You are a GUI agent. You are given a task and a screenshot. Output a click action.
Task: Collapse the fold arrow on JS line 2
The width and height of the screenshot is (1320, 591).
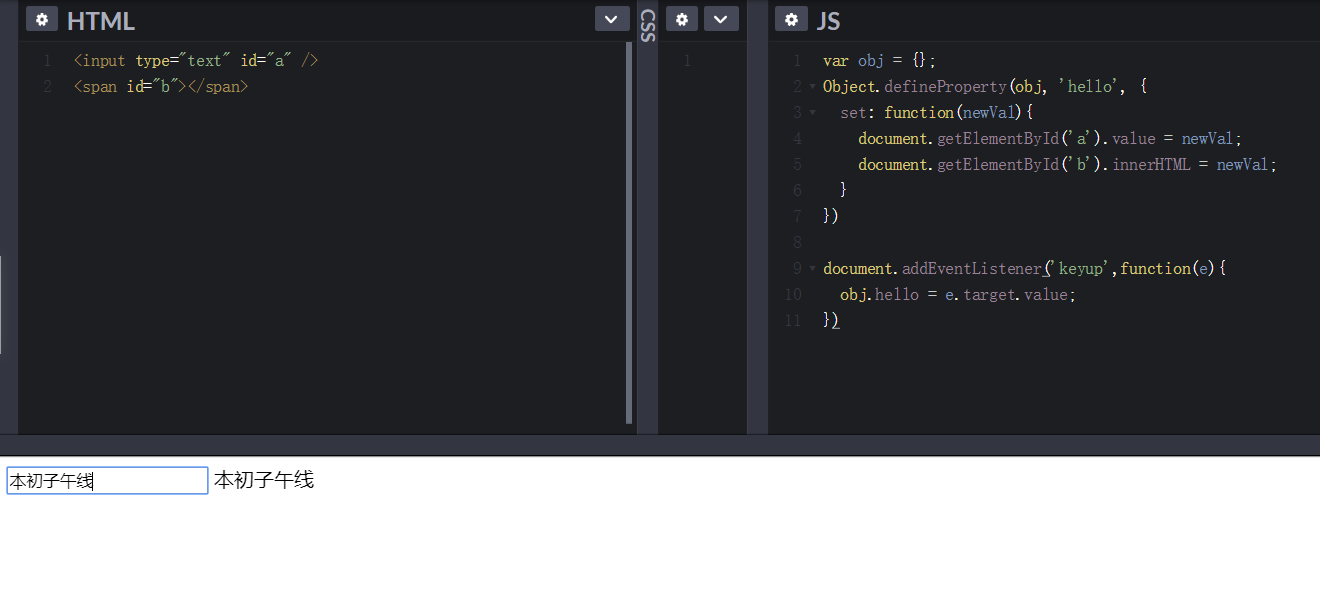[x=812, y=87]
